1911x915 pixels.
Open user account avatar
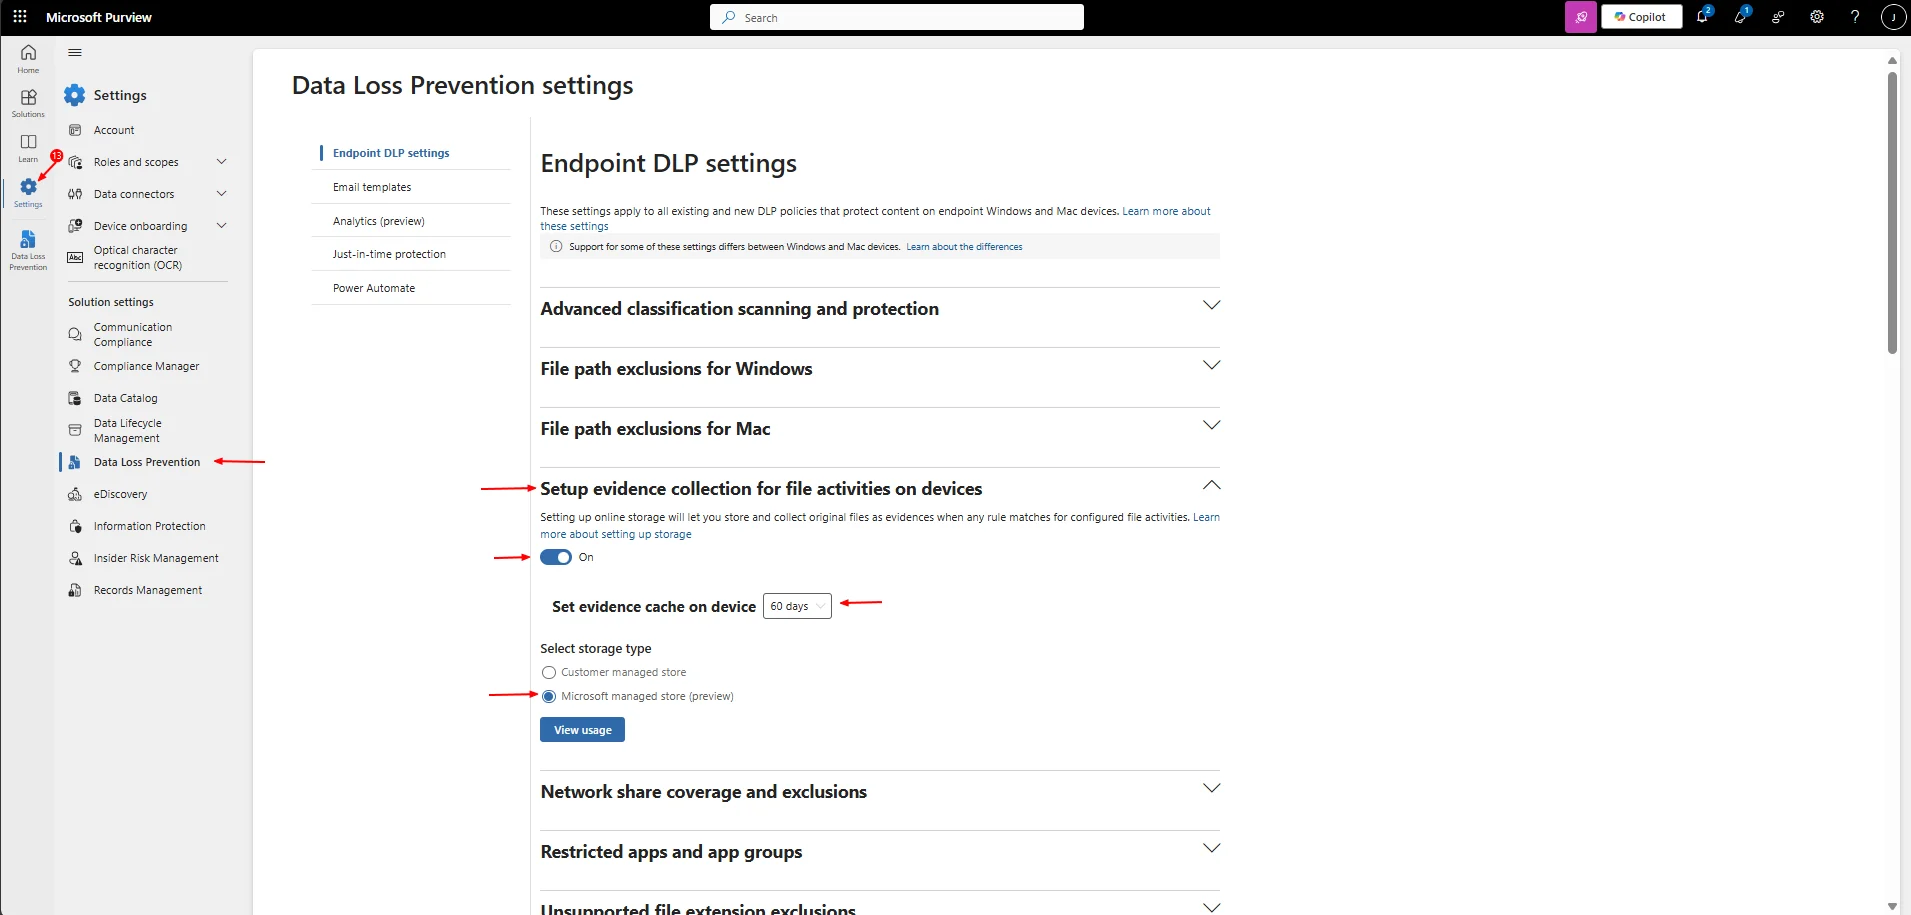tap(1893, 17)
